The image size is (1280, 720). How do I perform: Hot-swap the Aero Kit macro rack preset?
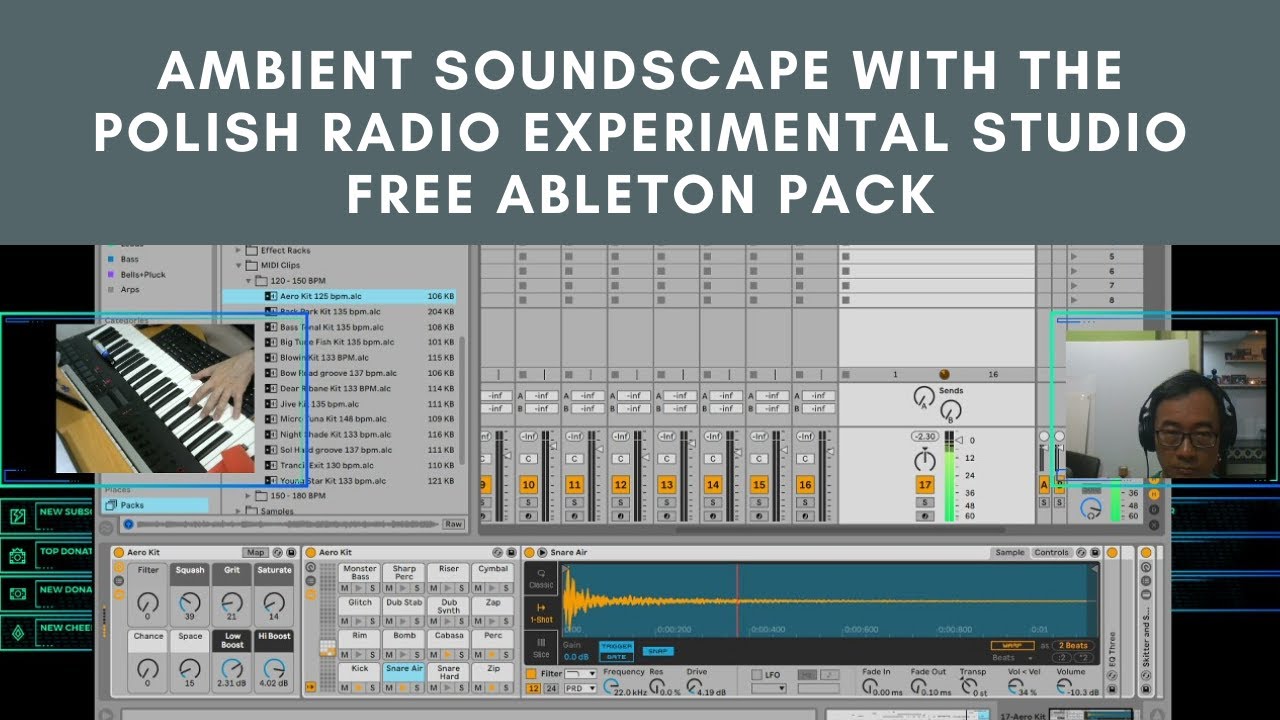pos(277,552)
